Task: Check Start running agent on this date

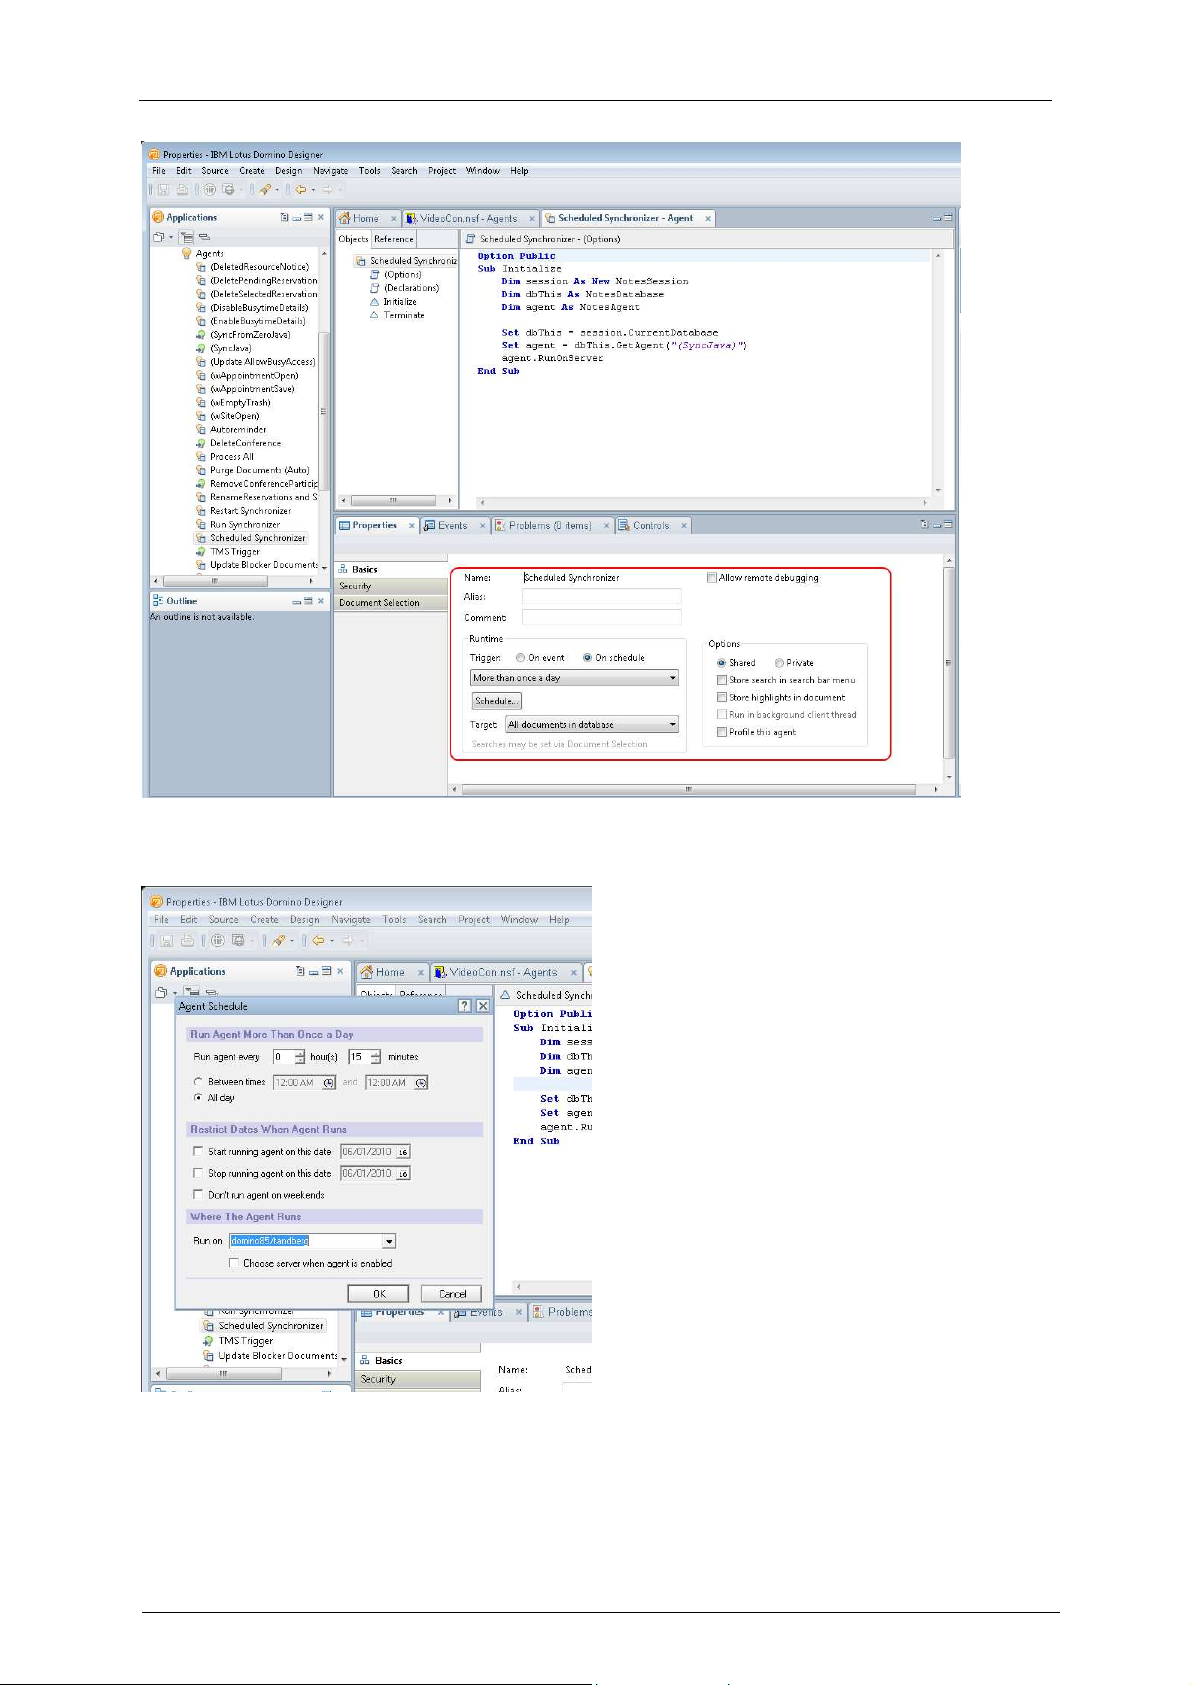Action: [198, 1152]
